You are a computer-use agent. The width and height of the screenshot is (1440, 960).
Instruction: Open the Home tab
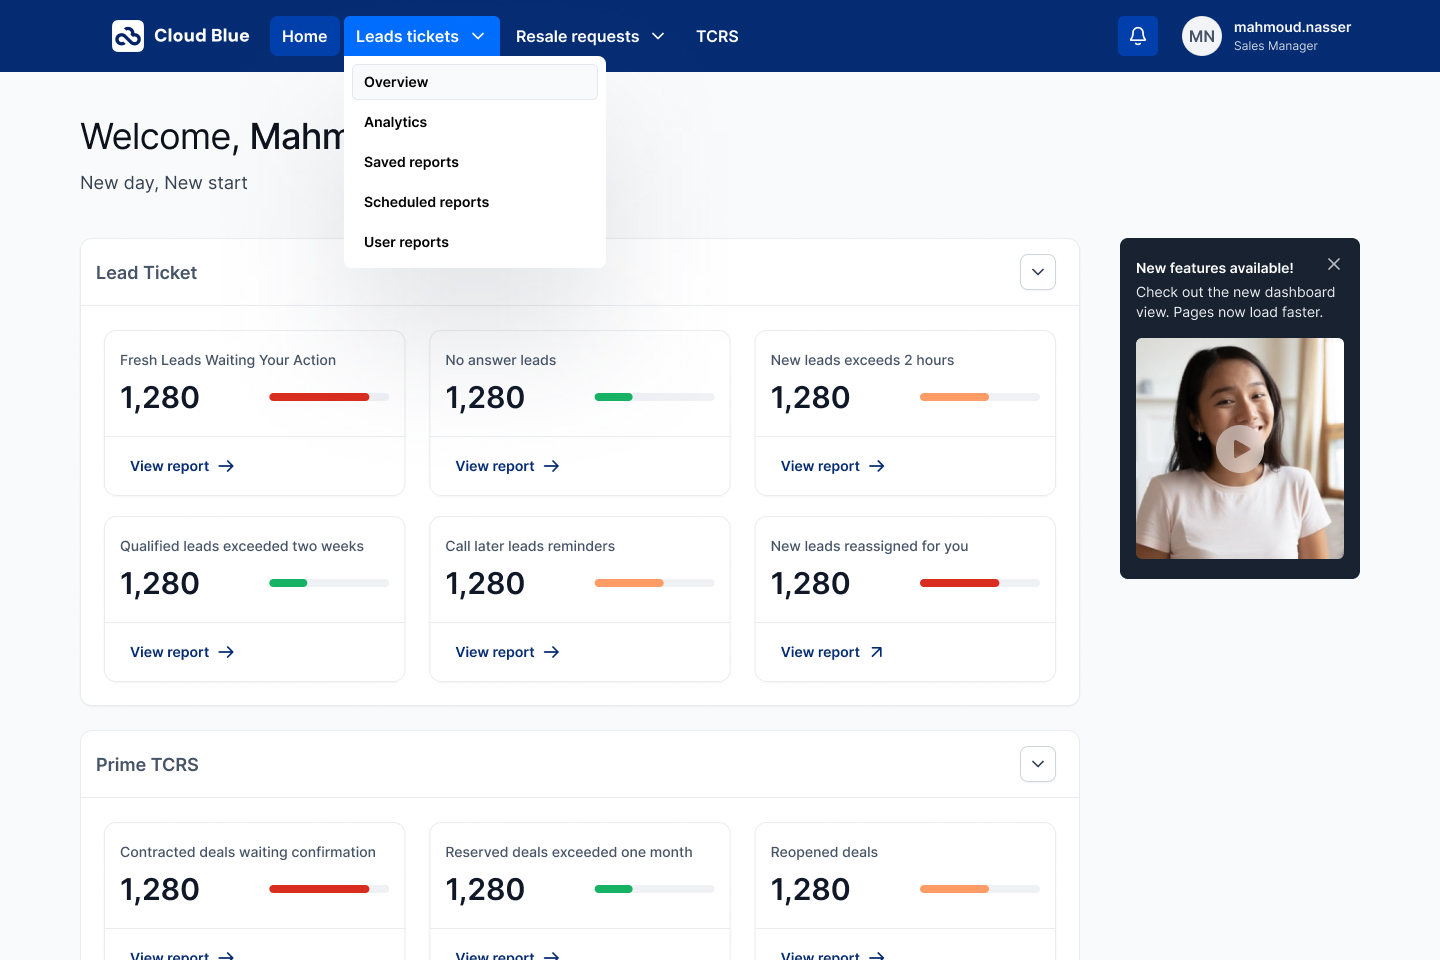305,36
